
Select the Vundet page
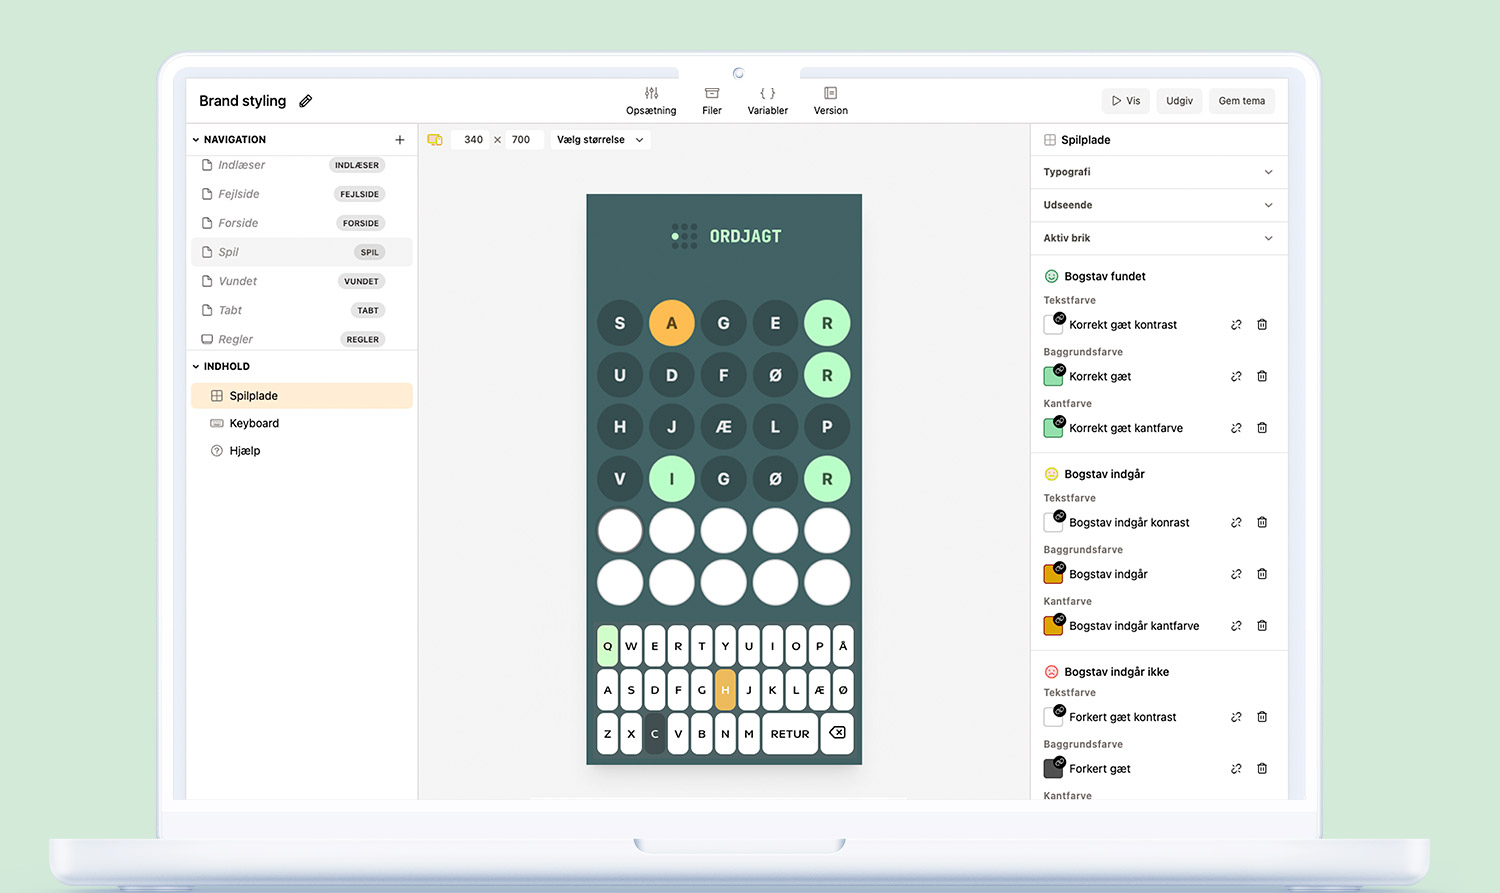[x=301, y=281]
